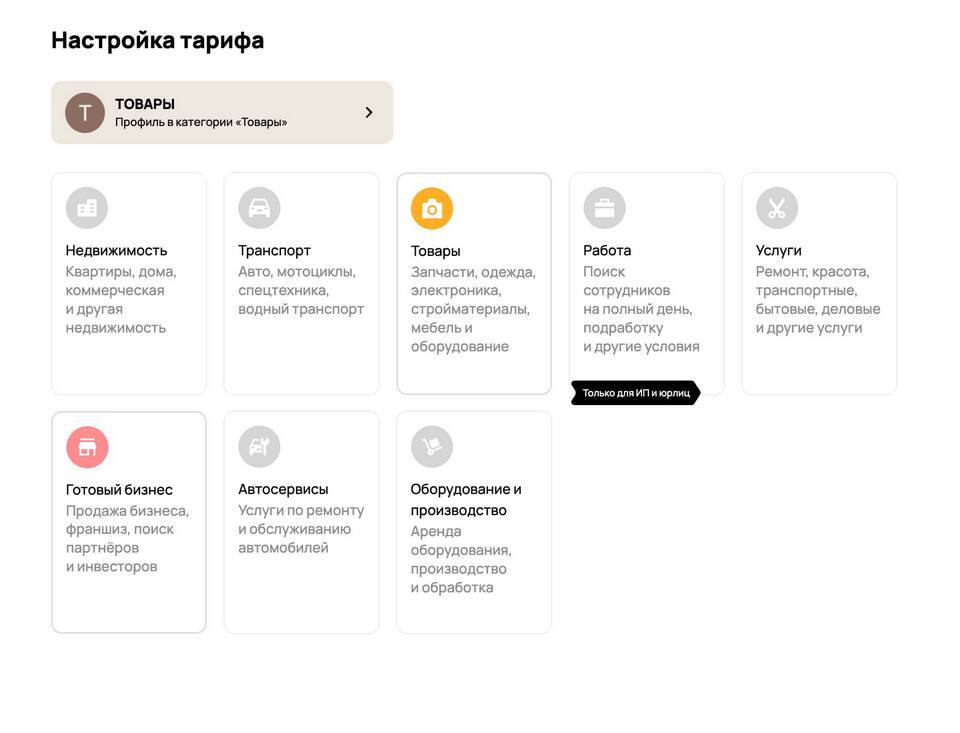This screenshot has width=960, height=733.
Task: Open the Транспорт category description text
Action: click(301, 290)
